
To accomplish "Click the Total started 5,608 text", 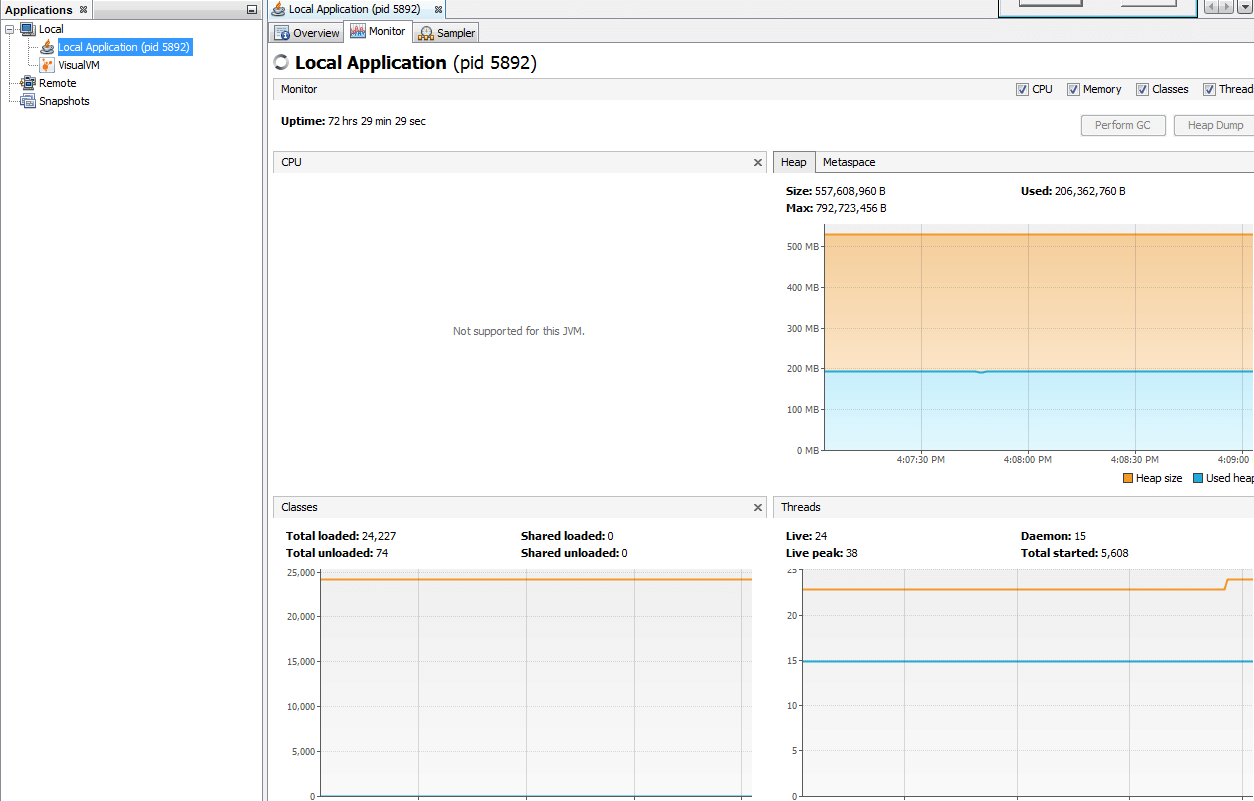I will click(1075, 553).
